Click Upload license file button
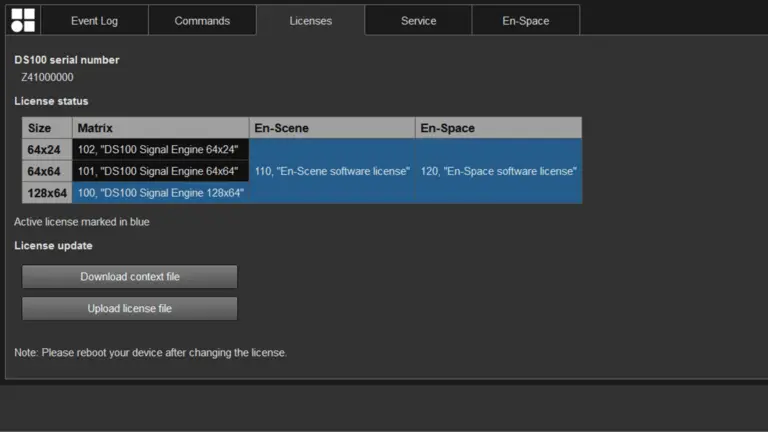Screen dimensions: 768x432 [130, 309]
